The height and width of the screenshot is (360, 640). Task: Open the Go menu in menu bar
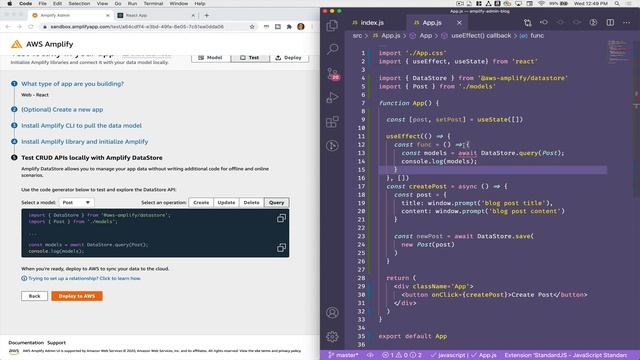click(x=118, y=3)
